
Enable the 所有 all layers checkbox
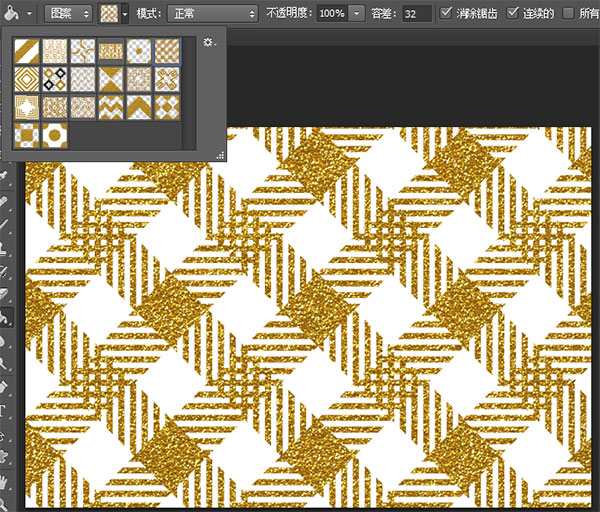coord(569,14)
